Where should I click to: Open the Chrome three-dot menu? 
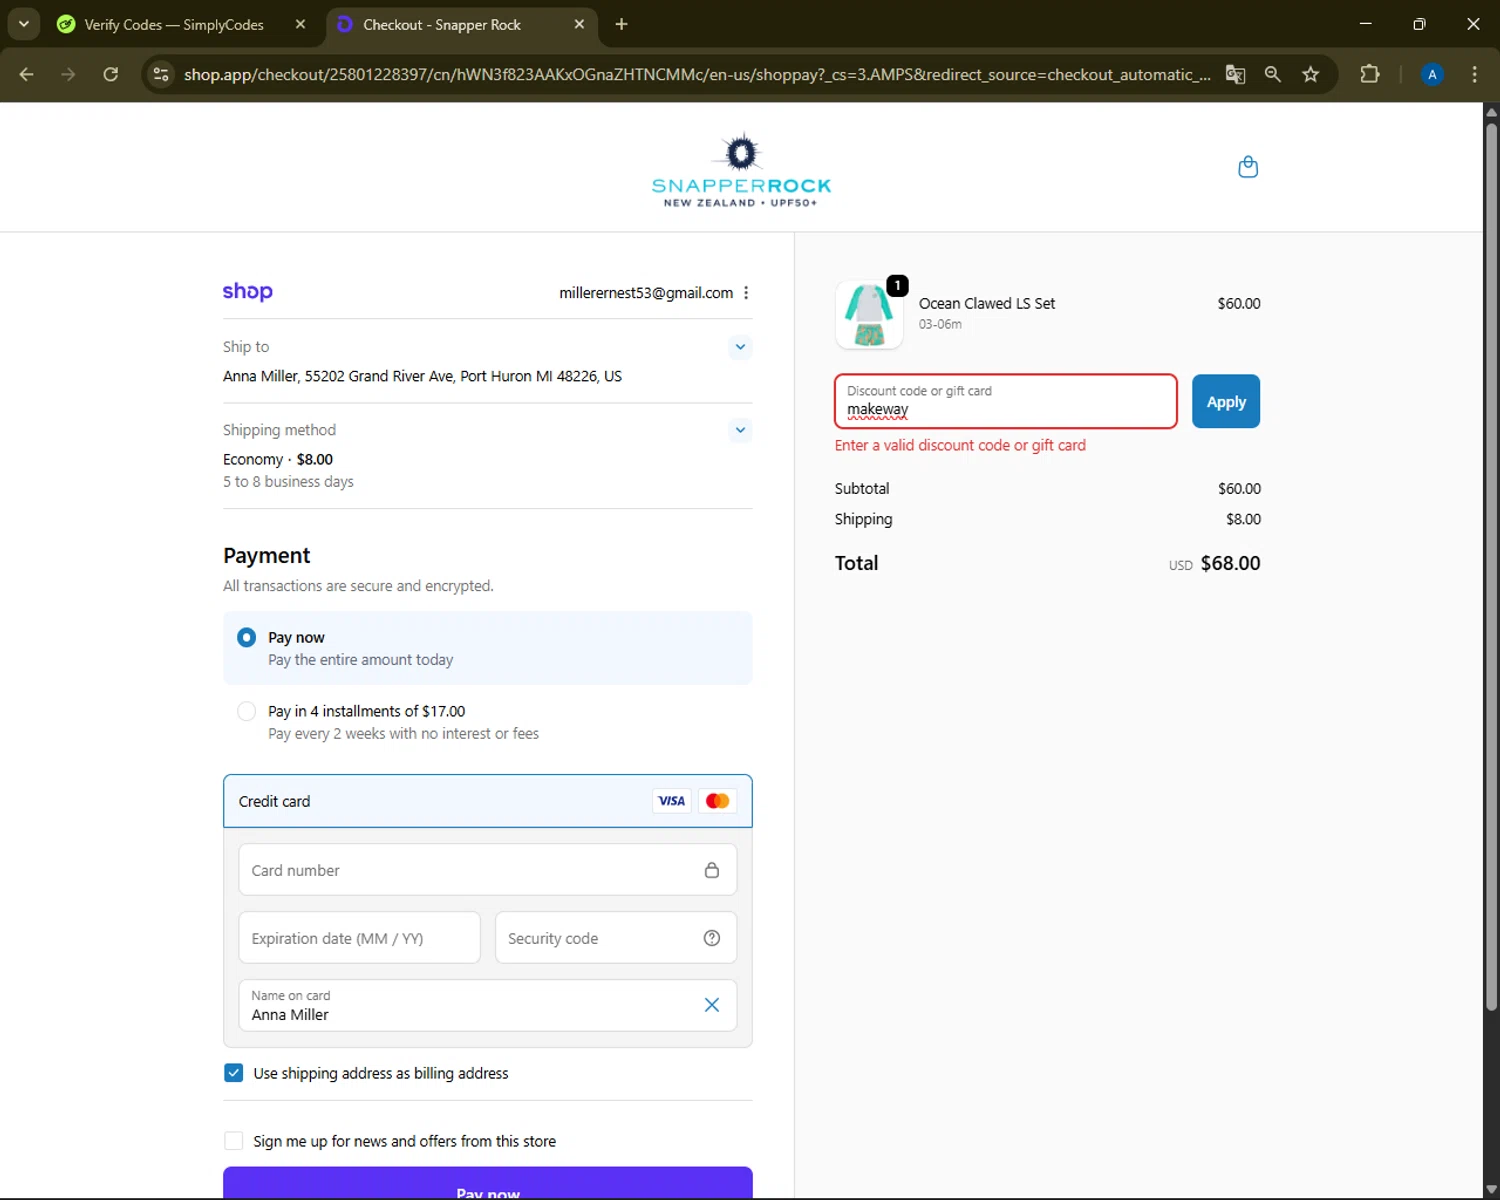point(1474,74)
